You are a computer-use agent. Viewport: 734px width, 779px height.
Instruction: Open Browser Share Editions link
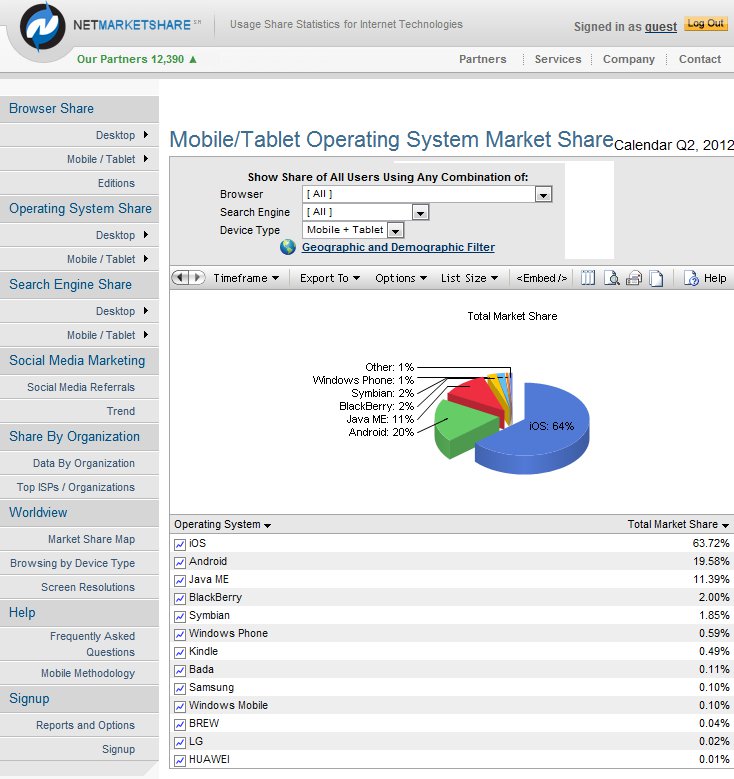pyautogui.click(x=116, y=183)
